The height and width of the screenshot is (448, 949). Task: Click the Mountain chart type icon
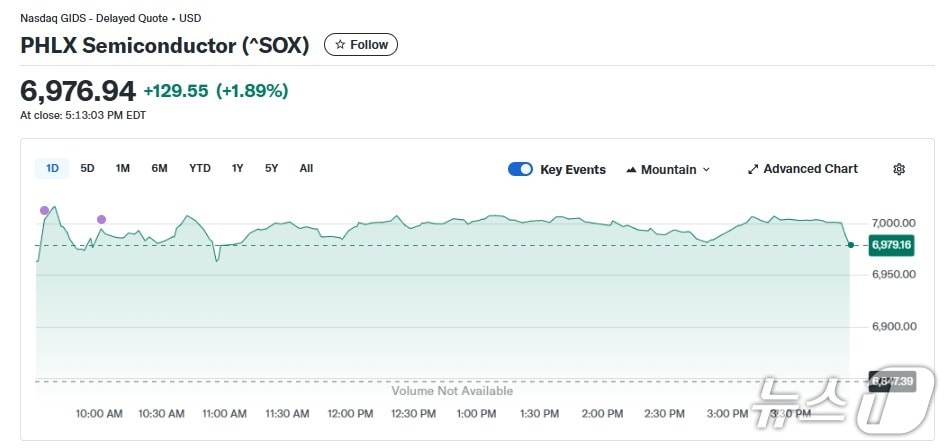pos(631,170)
